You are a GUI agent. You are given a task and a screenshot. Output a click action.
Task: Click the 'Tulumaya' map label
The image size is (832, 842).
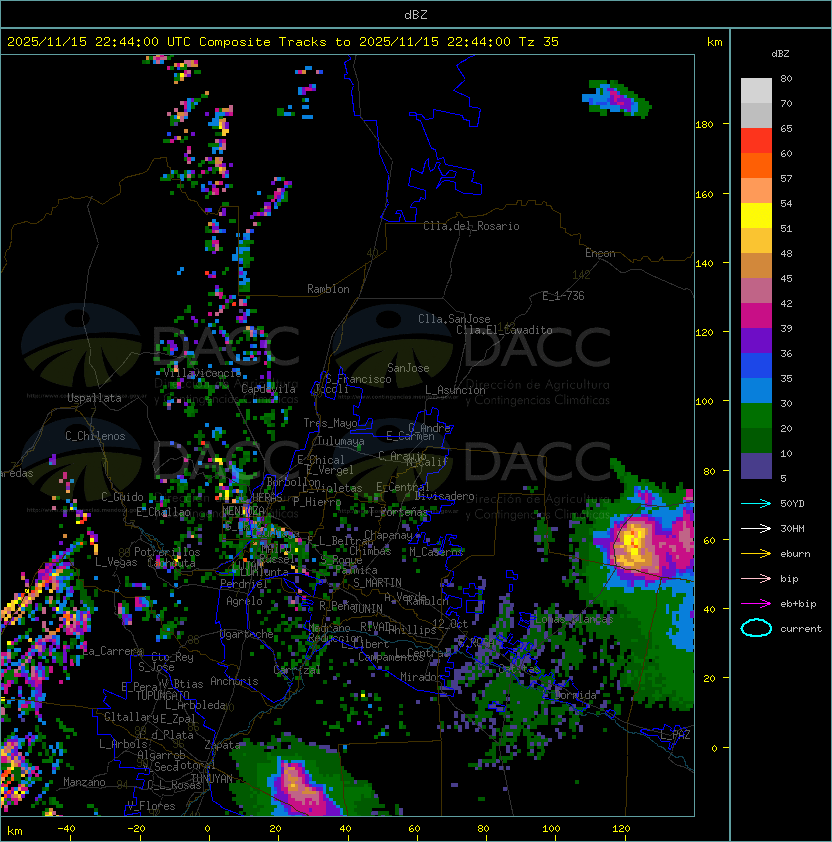[341, 441]
